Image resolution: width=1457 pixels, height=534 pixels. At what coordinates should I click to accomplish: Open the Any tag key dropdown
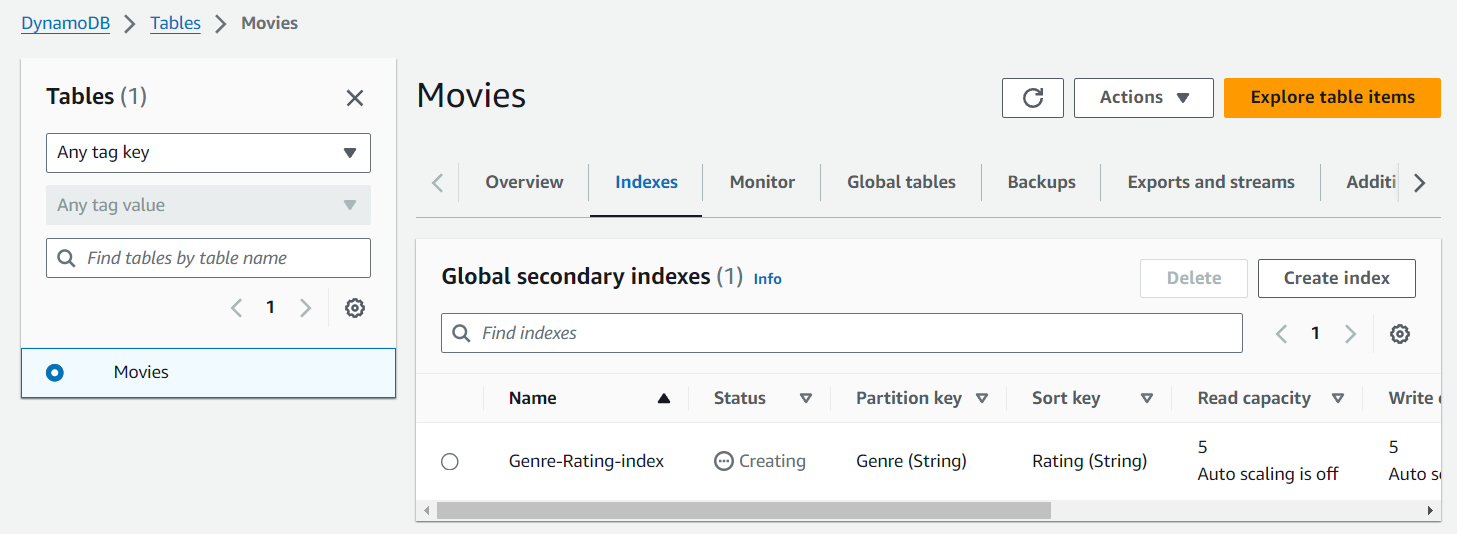[x=208, y=153]
